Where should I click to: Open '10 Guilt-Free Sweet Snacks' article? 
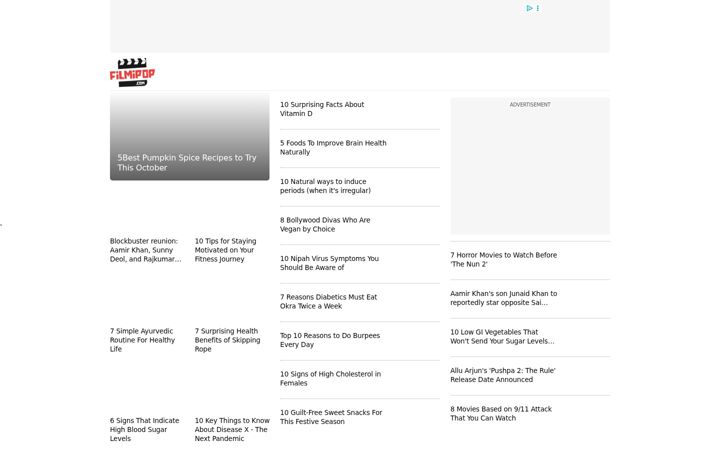[331, 417]
